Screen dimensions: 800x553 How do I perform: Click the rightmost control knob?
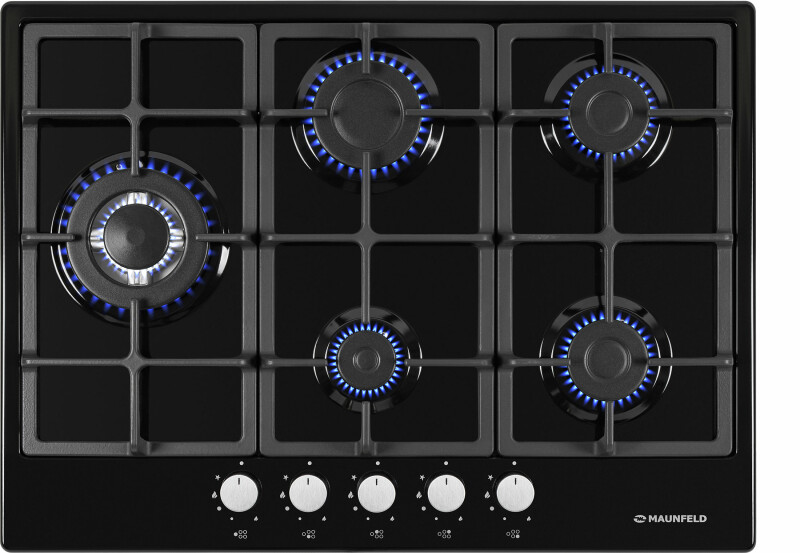click(x=515, y=493)
